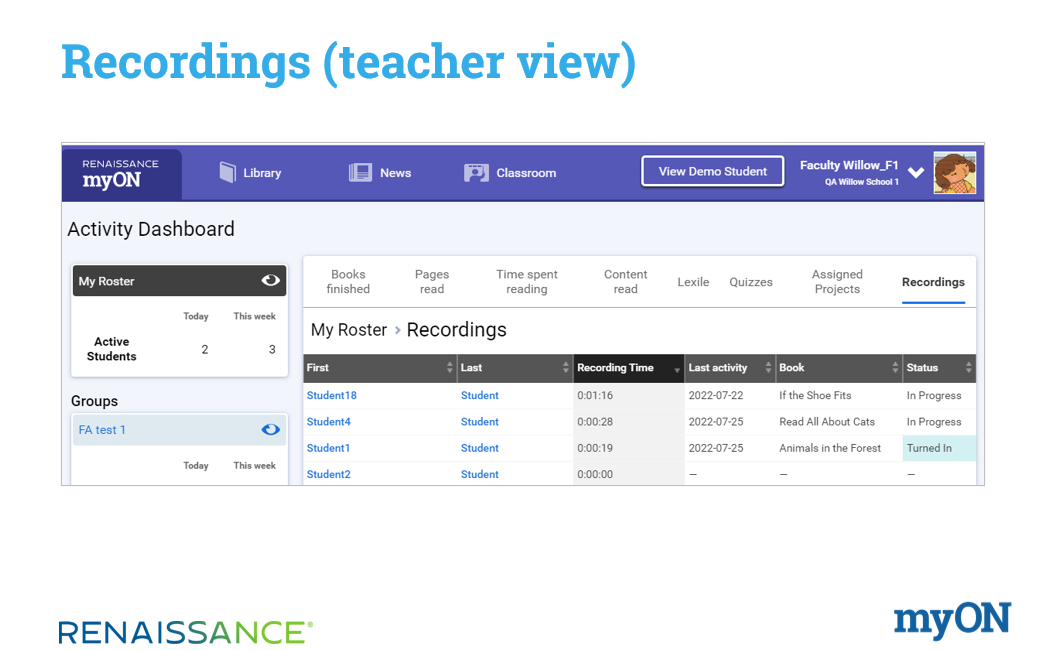Switch to the Time spent reading tab
The width and height of the screenshot is (1044, 651).
527,282
